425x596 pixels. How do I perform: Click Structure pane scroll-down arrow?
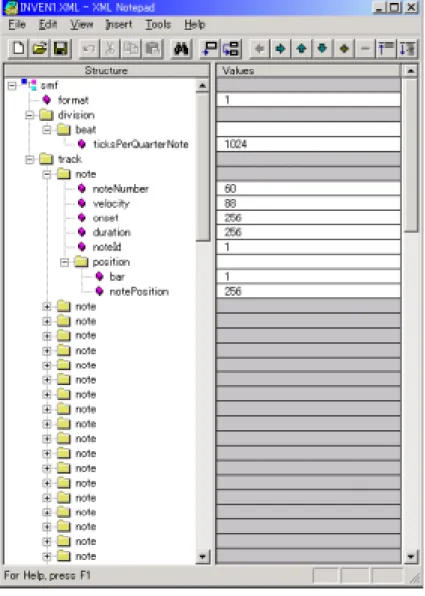(x=203, y=557)
